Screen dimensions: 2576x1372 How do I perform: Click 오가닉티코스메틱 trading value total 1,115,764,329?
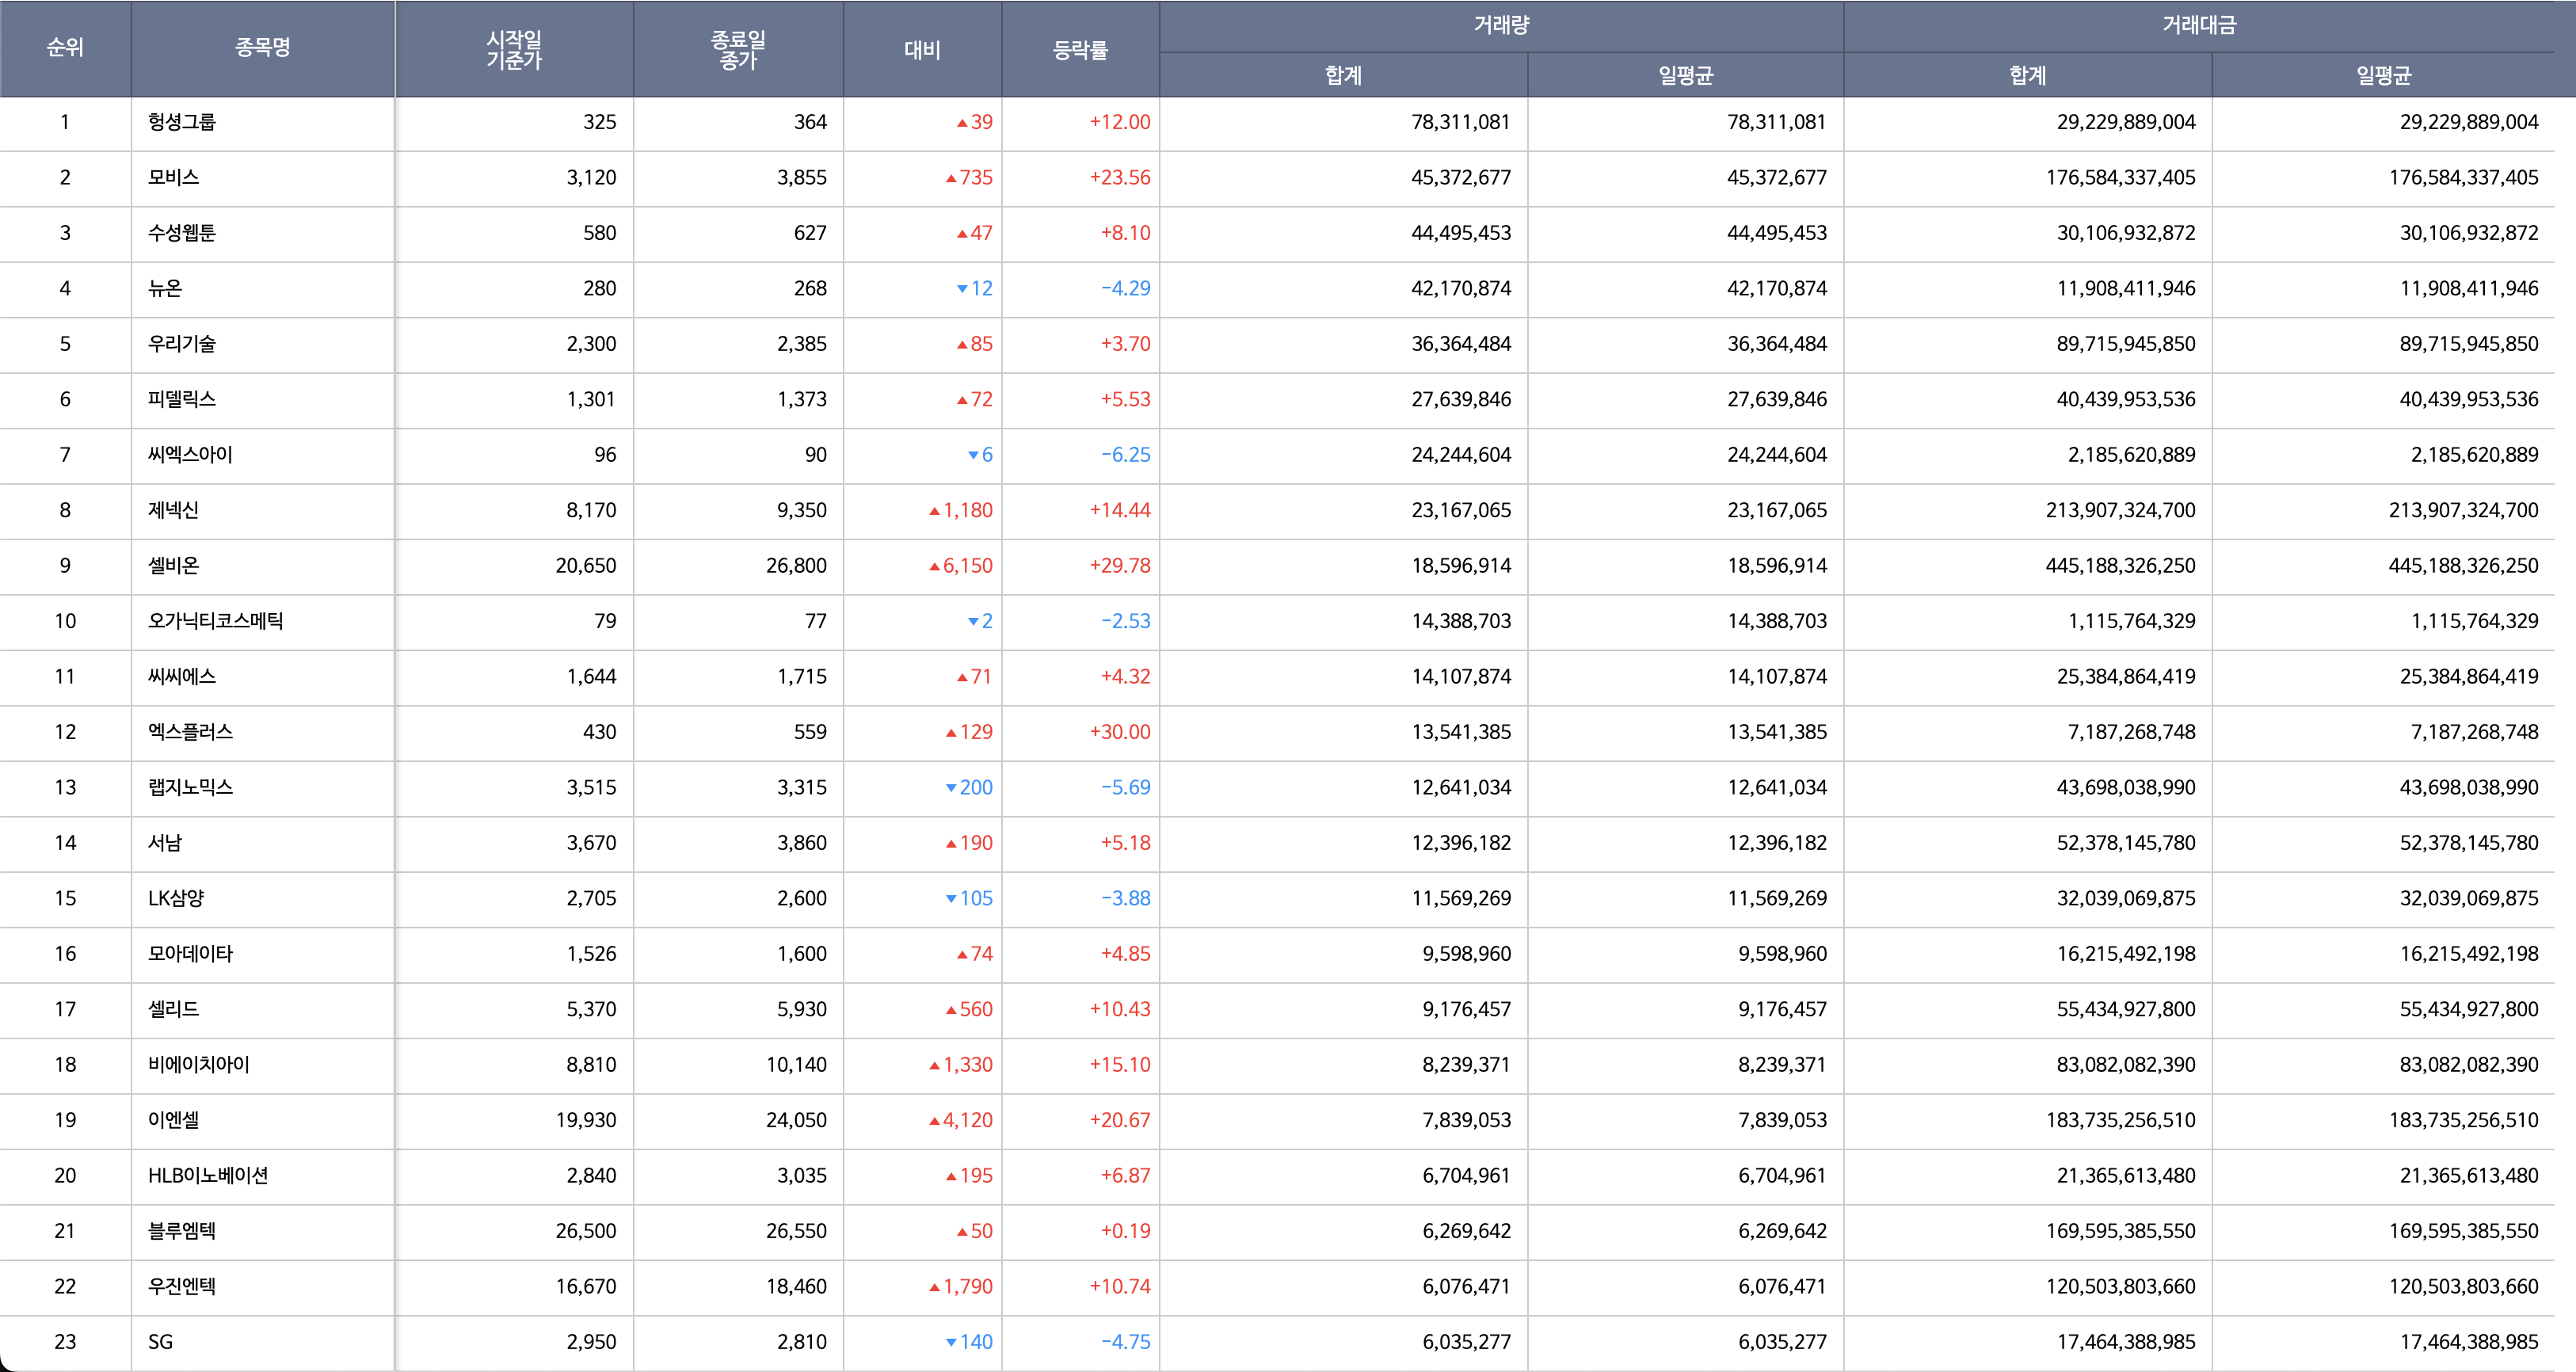coord(2132,621)
